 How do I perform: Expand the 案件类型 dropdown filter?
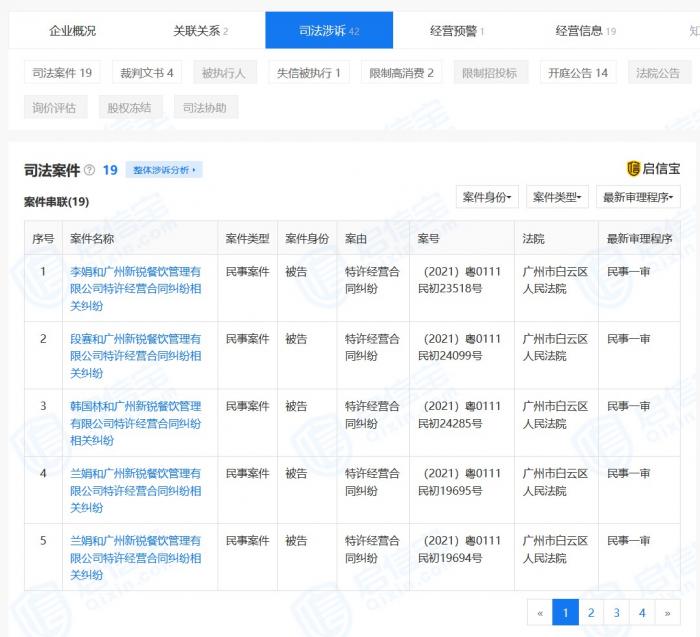point(557,197)
